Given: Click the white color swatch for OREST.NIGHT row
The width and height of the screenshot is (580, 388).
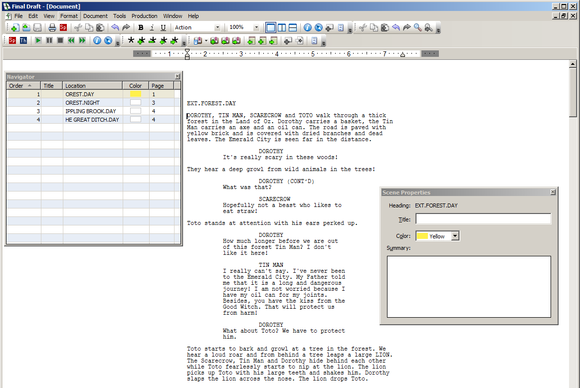Looking at the screenshot, I should tap(135, 102).
